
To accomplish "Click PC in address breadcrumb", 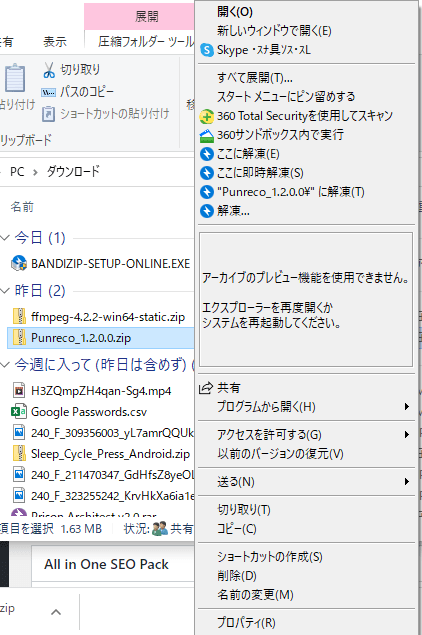I will [x=17, y=172].
